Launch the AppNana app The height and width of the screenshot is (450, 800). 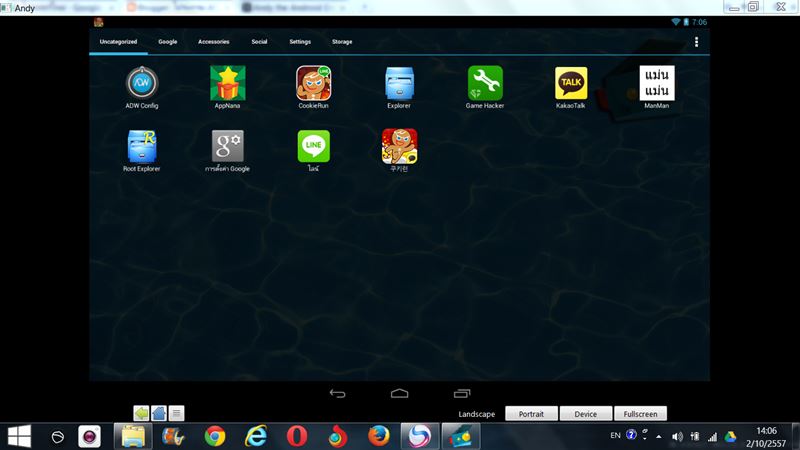point(228,87)
